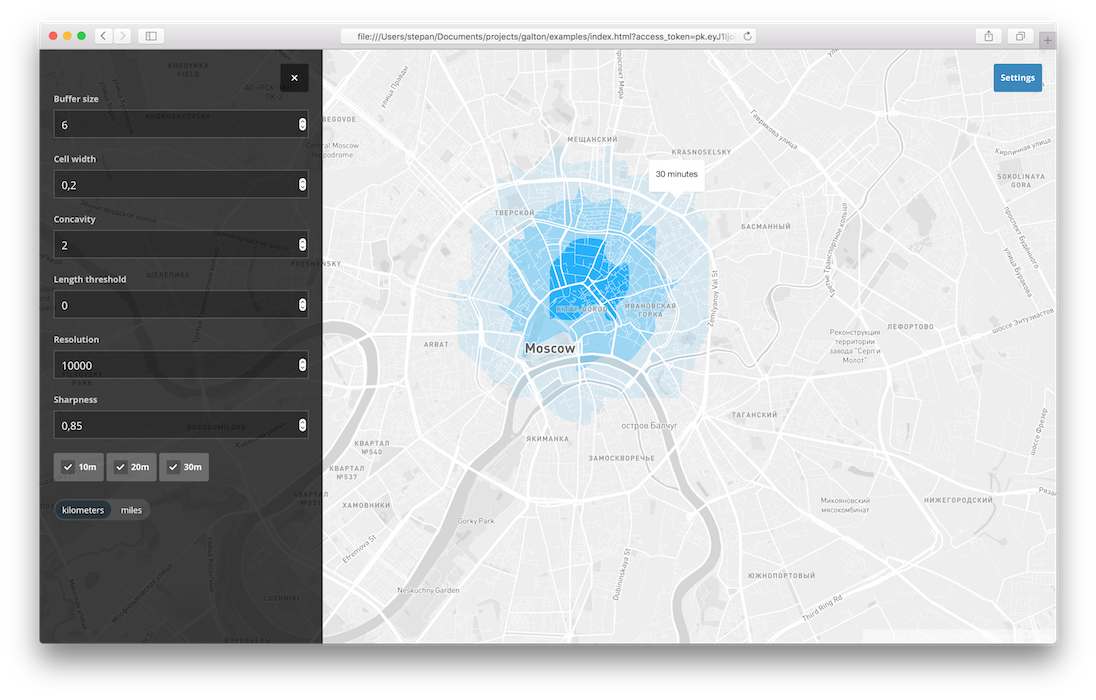This screenshot has width=1096, height=700.
Task: Open the Safari sidebar icon
Action: click(x=150, y=35)
